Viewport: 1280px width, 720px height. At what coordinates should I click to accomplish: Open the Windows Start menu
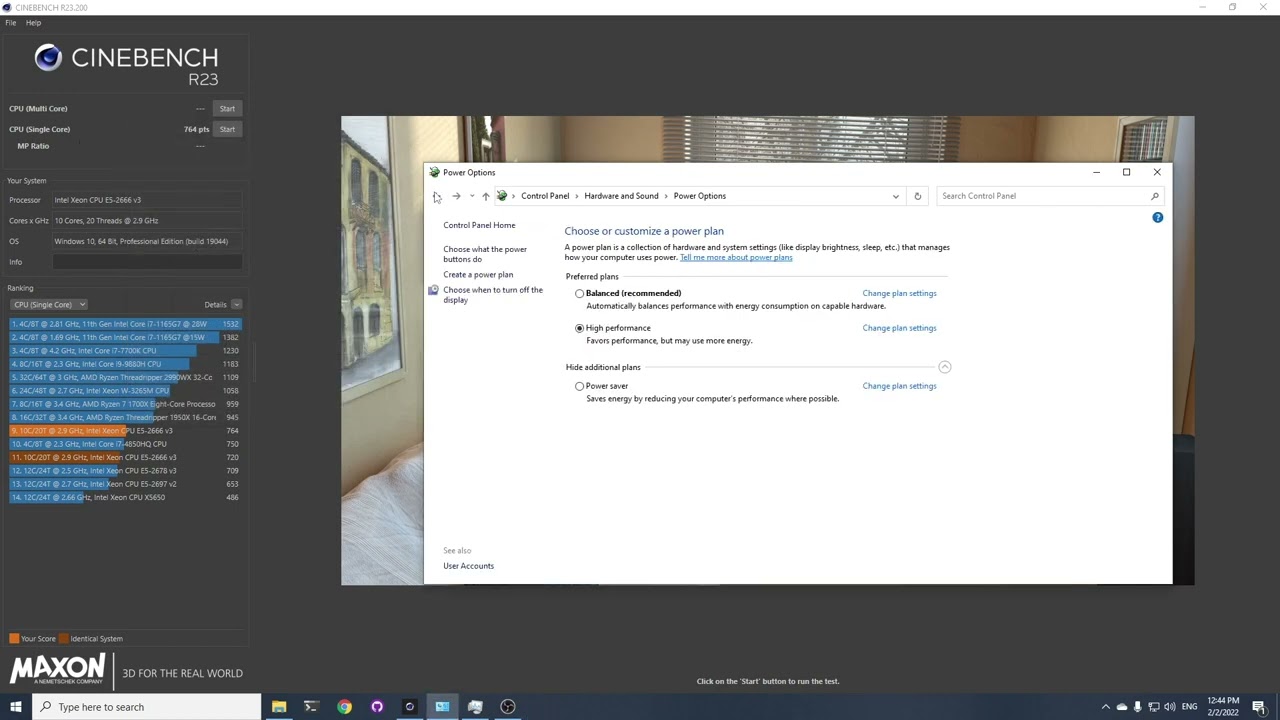(x=15, y=707)
